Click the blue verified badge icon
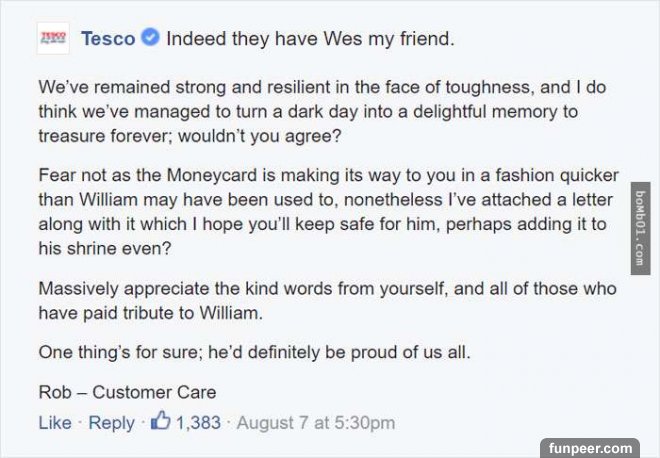660x458 pixels. [x=150, y=40]
